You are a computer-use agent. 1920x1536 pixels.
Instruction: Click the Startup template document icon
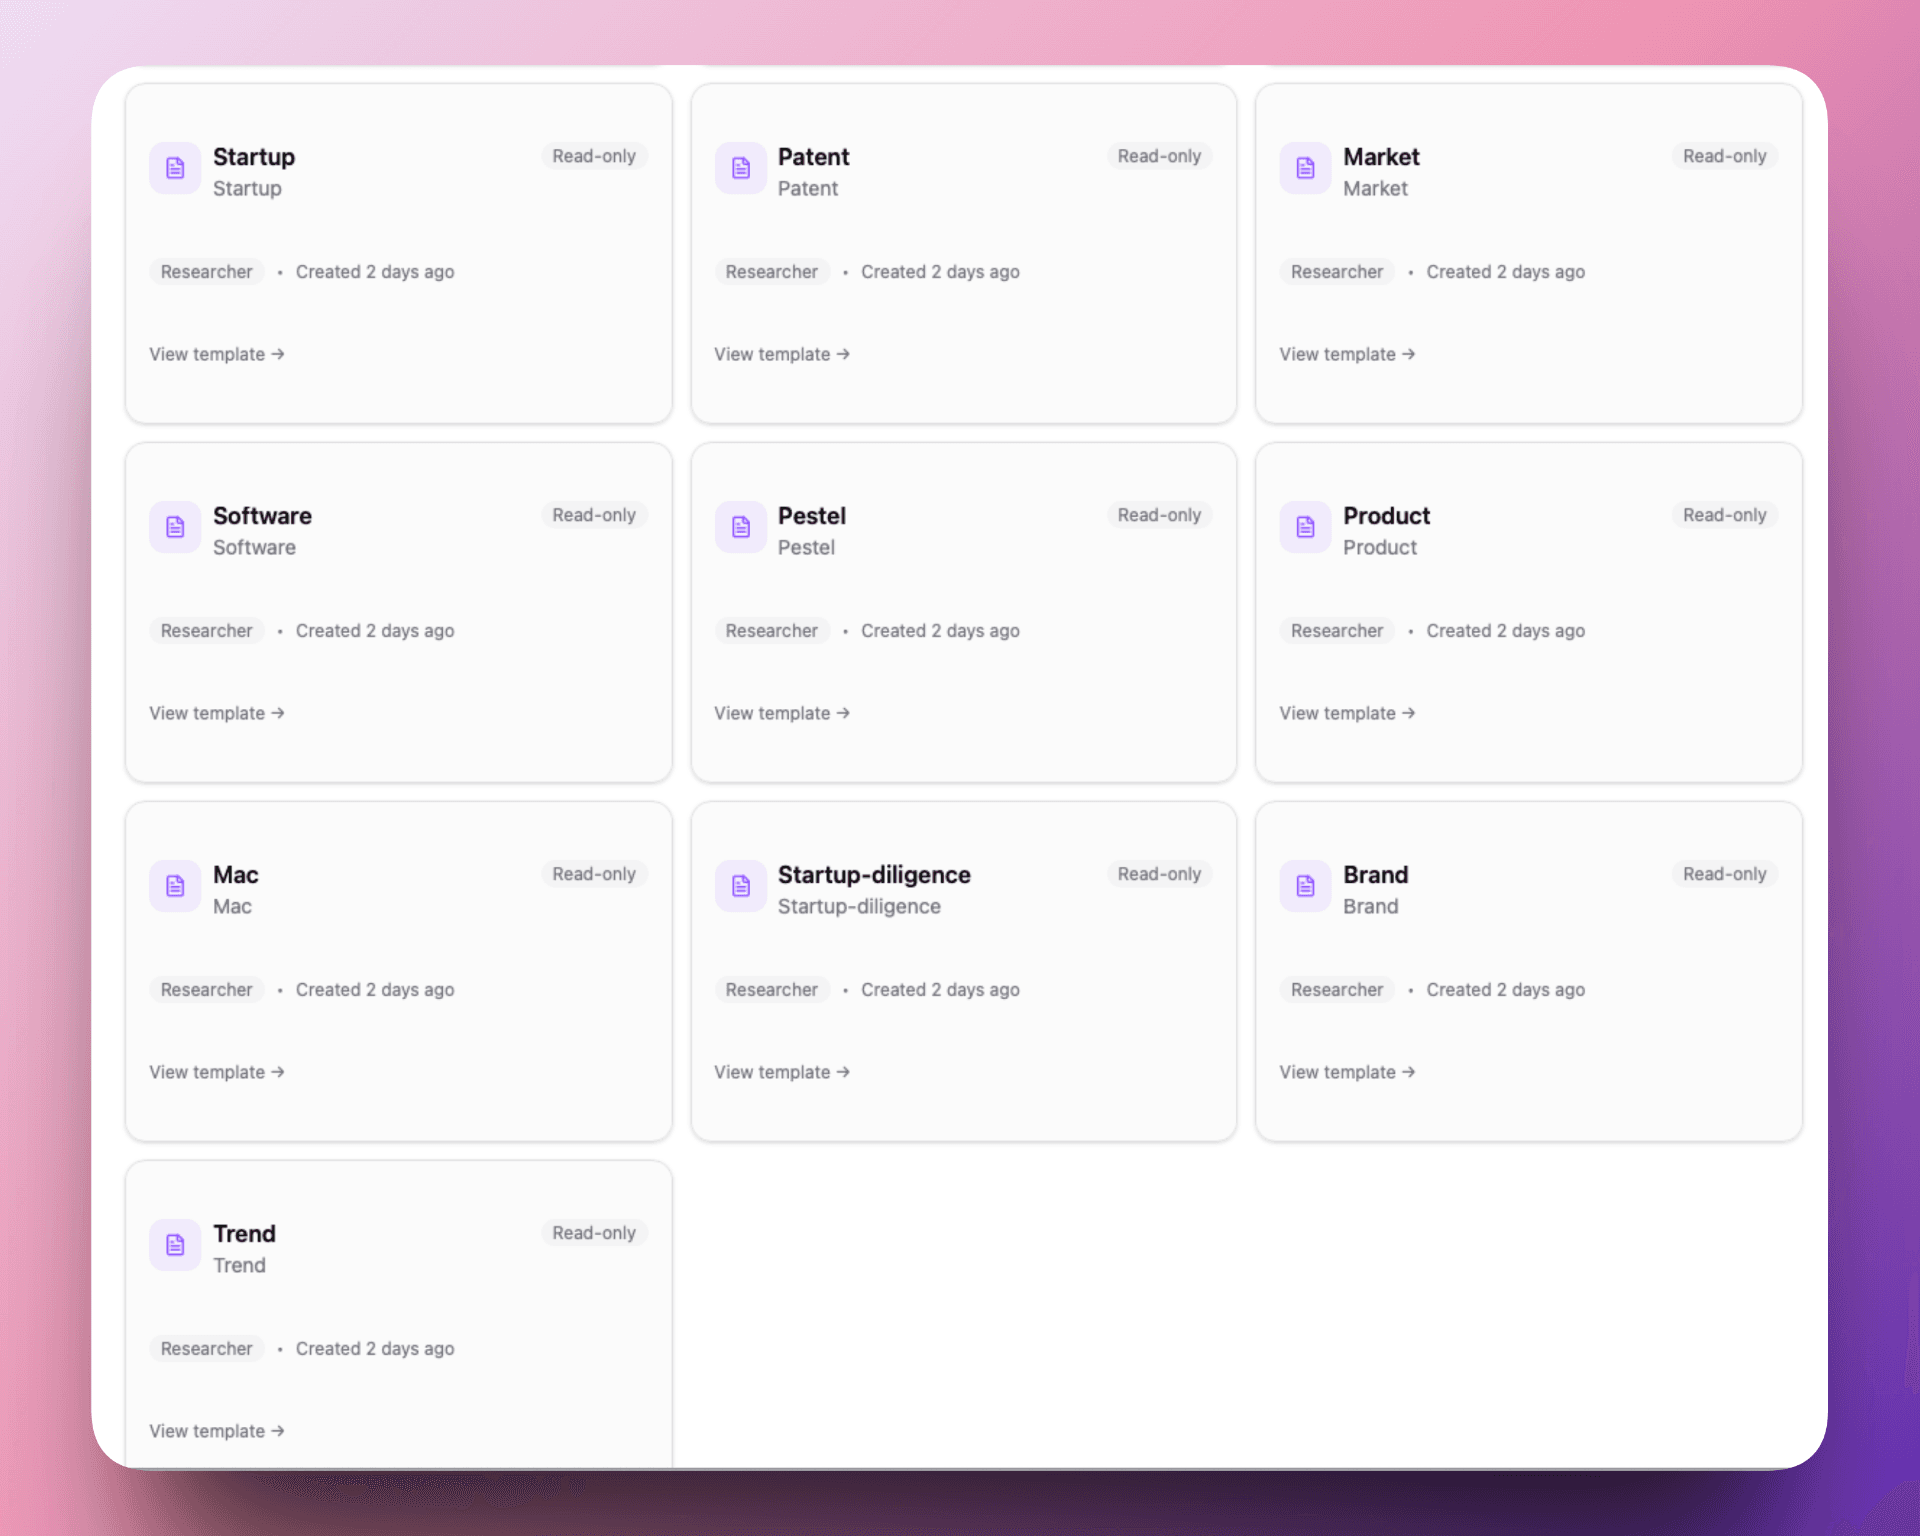point(175,169)
